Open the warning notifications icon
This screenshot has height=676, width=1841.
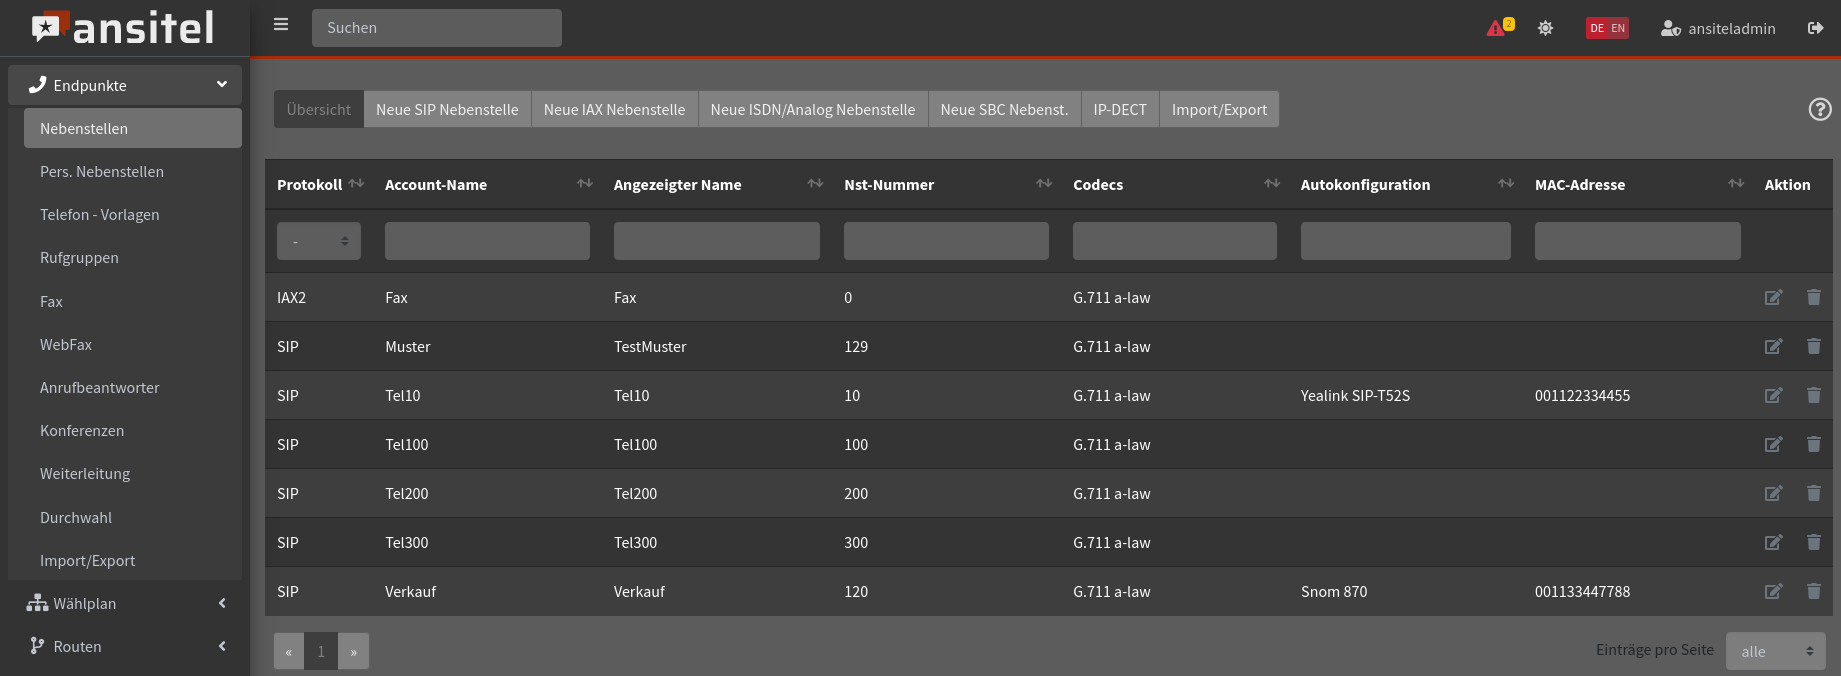click(1498, 28)
